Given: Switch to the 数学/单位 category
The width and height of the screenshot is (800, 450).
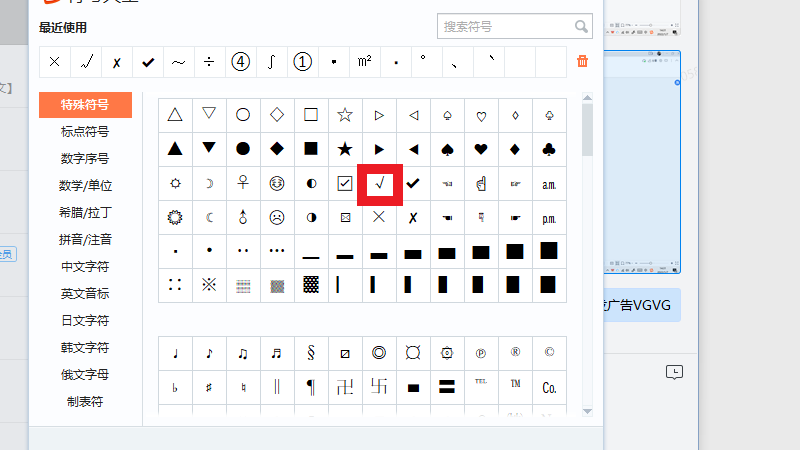Looking at the screenshot, I should 85,185.
